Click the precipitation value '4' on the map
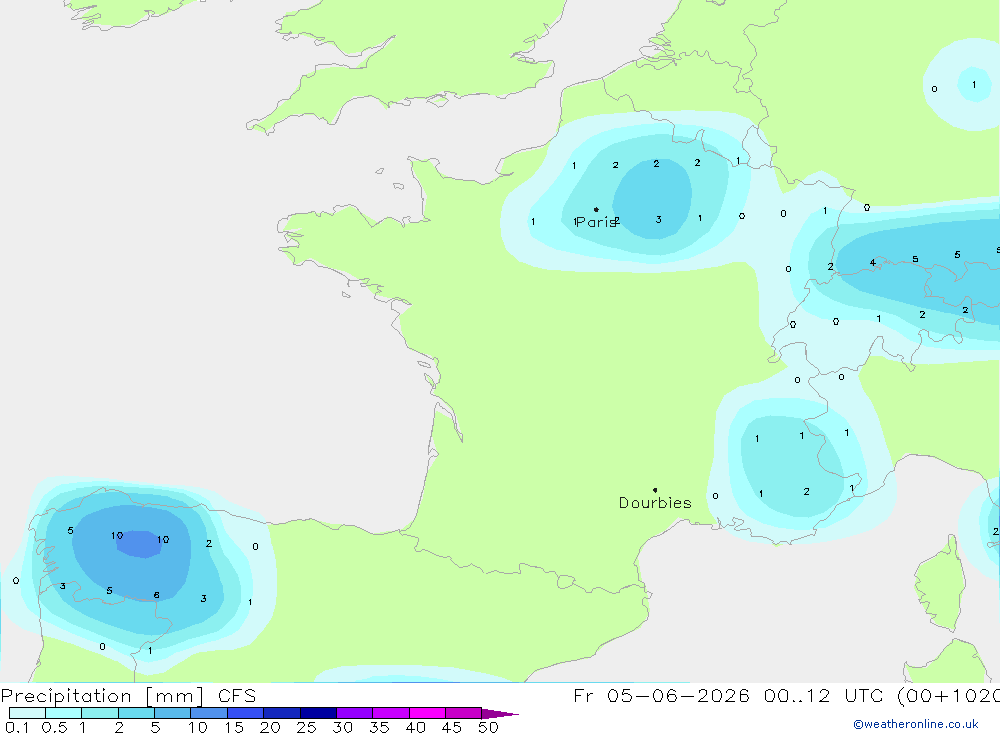 pyautogui.click(x=872, y=262)
